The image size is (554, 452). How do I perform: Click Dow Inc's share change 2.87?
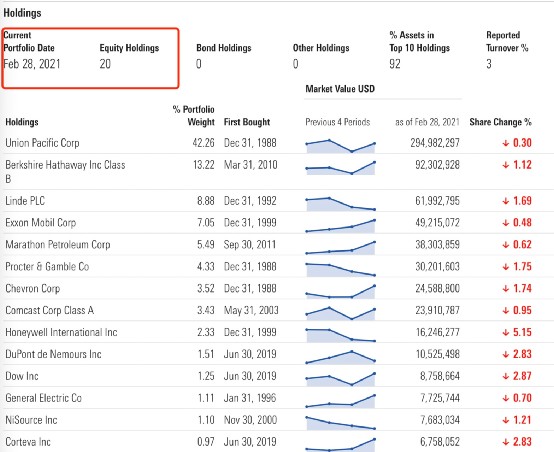[517, 376]
